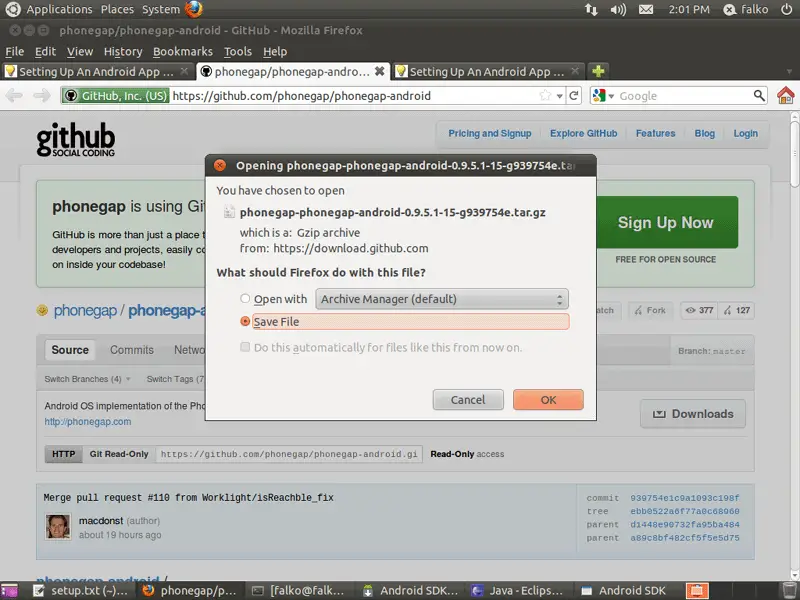Click the Downloads button
This screenshot has height=600, width=800.
click(x=693, y=414)
